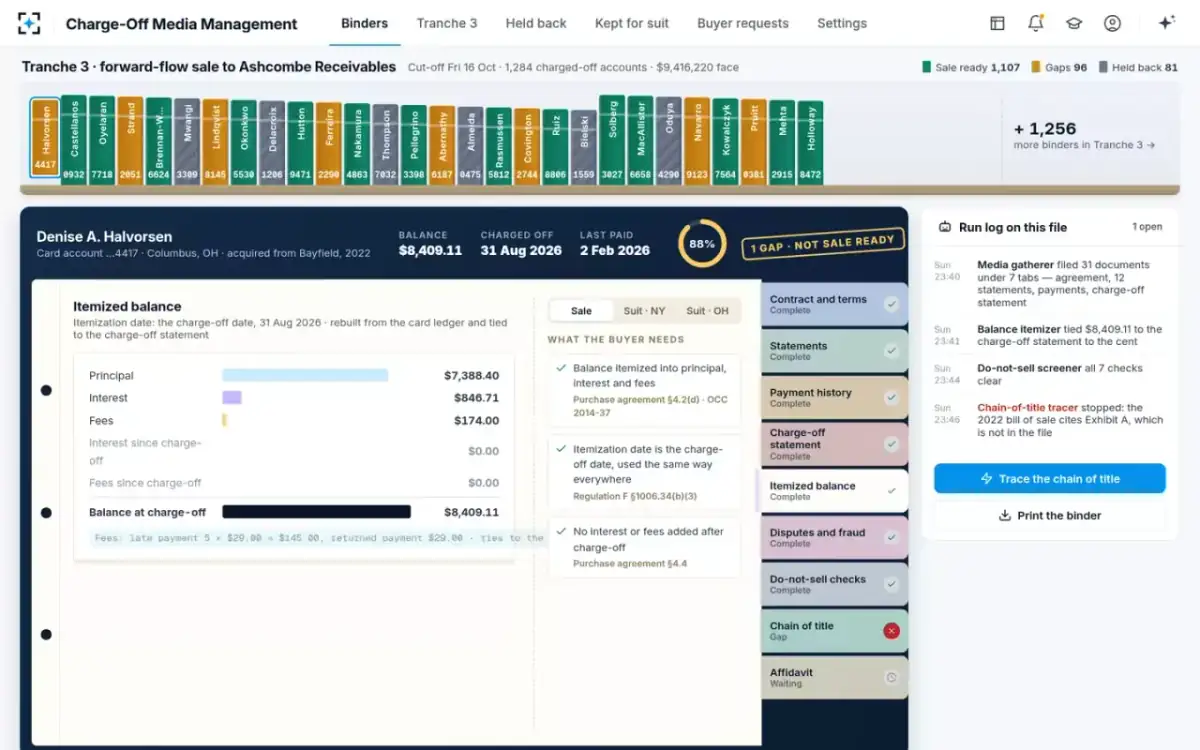Click Purchase agreement §4.4 citation
The image size is (1200, 750).
[x=630, y=564]
